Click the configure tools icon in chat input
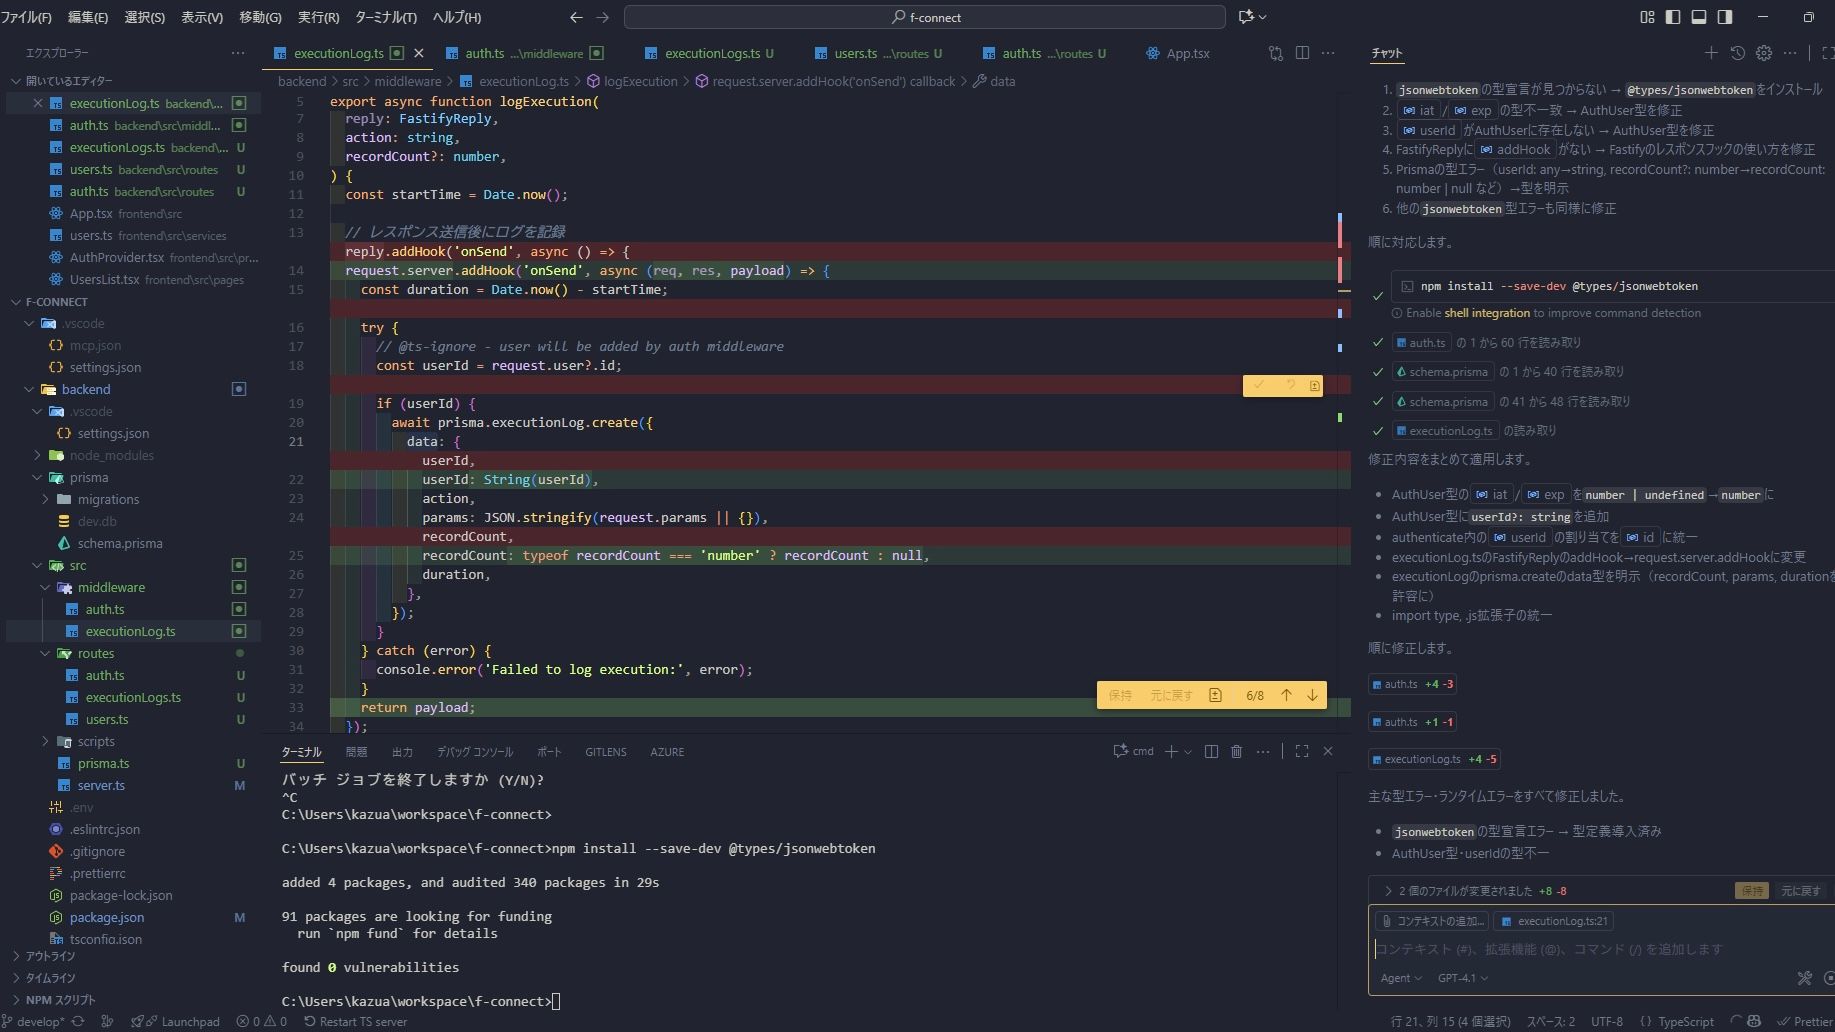The height and width of the screenshot is (1032, 1835). coord(1804,978)
